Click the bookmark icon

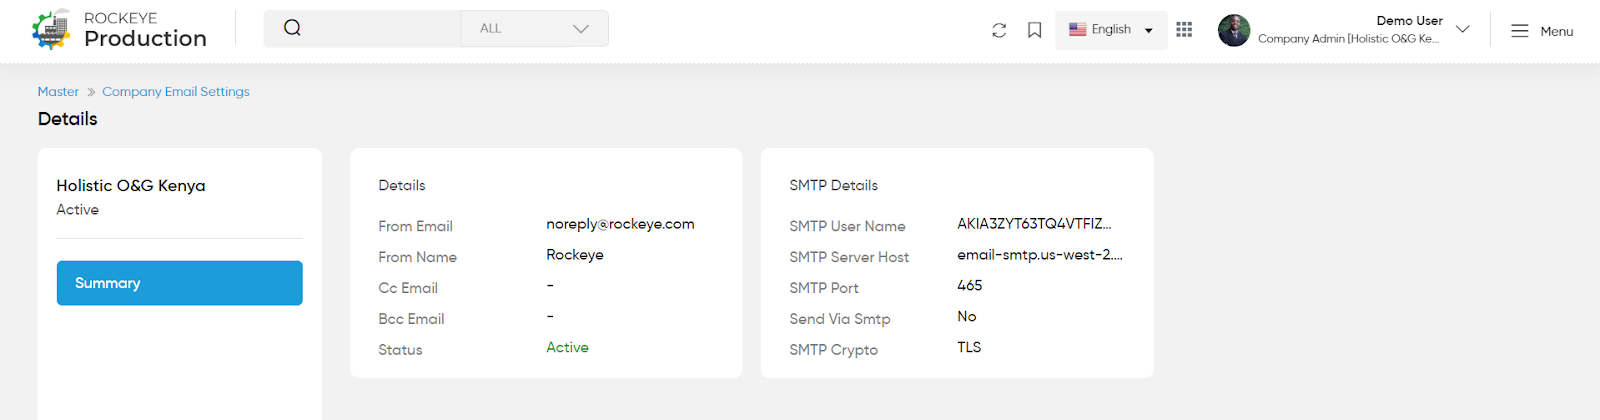1035,30
